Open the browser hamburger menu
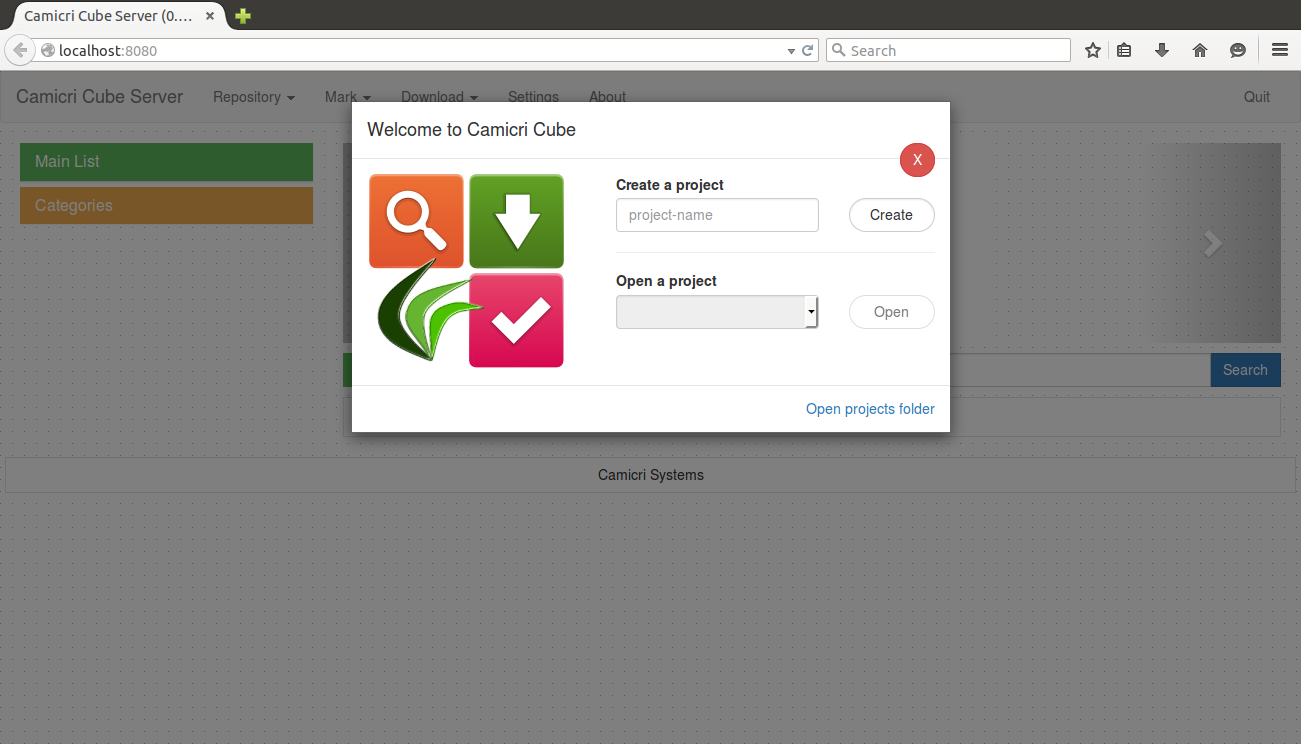 click(1280, 50)
